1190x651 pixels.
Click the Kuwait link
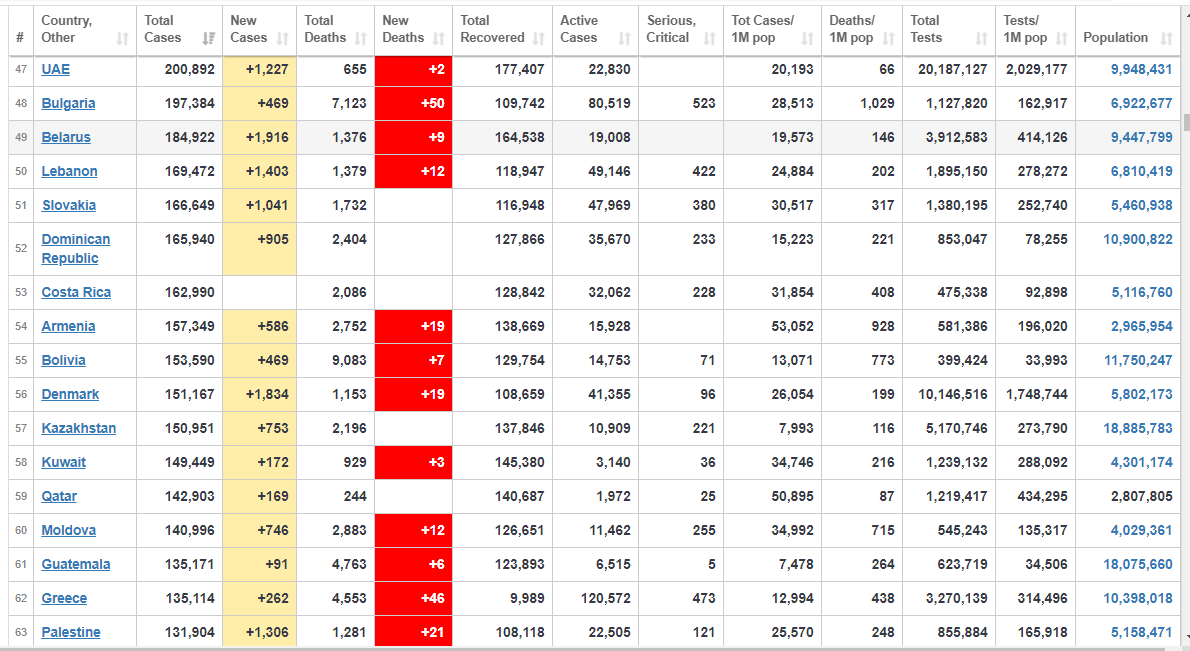click(63, 462)
